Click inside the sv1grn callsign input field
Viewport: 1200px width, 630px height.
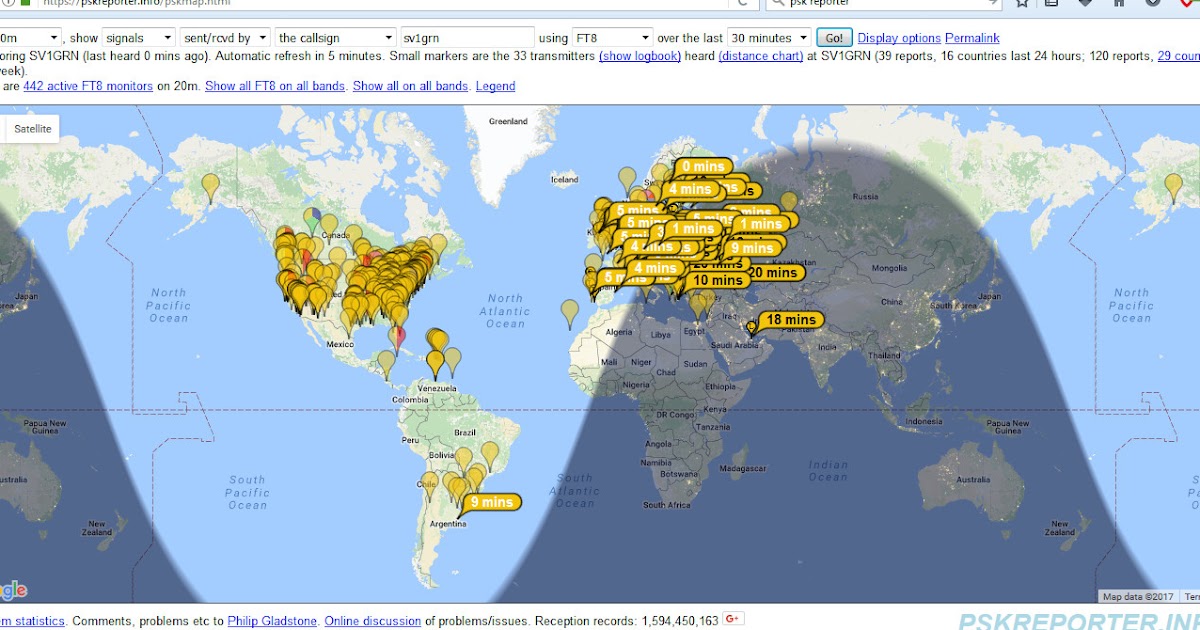465,36
